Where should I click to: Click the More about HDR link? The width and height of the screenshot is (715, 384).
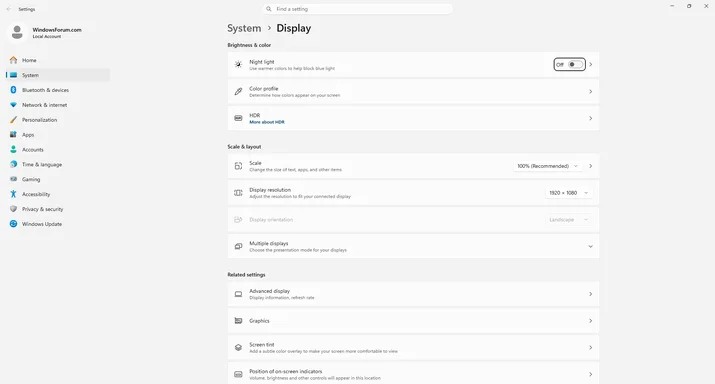267,122
